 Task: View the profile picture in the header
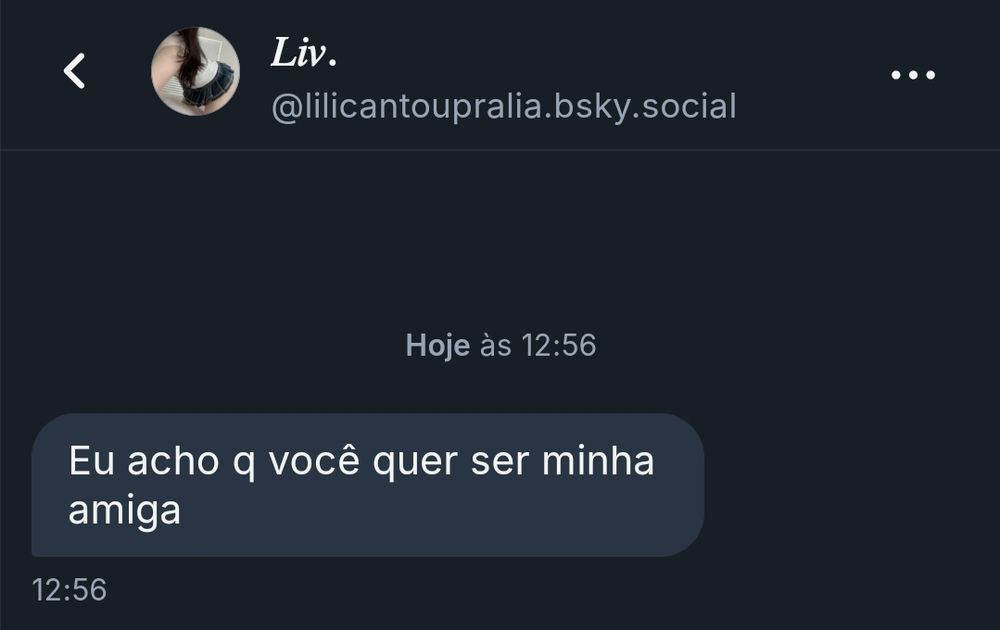pyautogui.click(x=195, y=71)
